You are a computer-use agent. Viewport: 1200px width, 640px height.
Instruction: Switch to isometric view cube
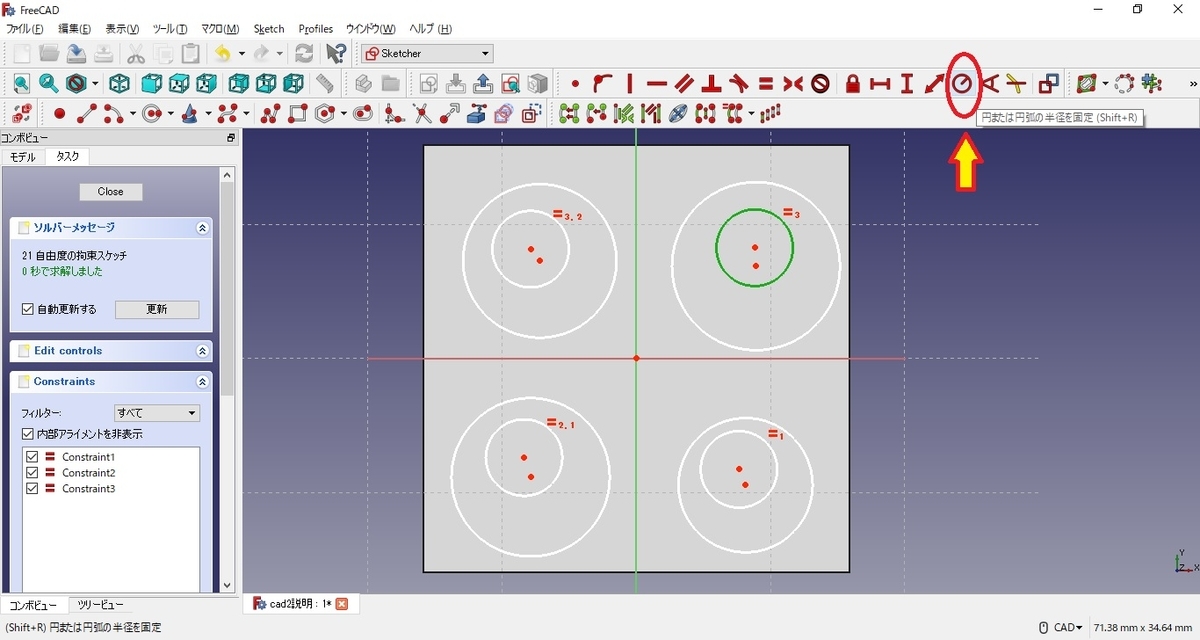point(119,84)
